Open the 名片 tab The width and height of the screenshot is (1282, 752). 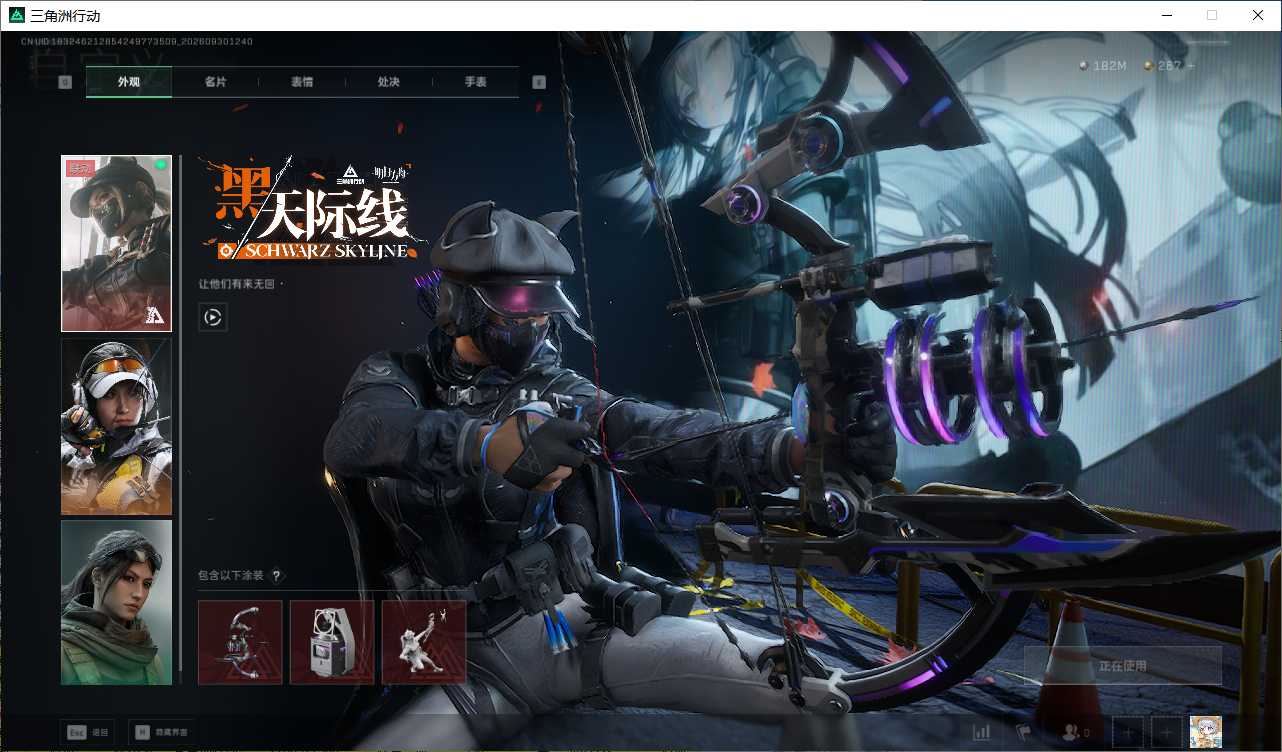(215, 82)
